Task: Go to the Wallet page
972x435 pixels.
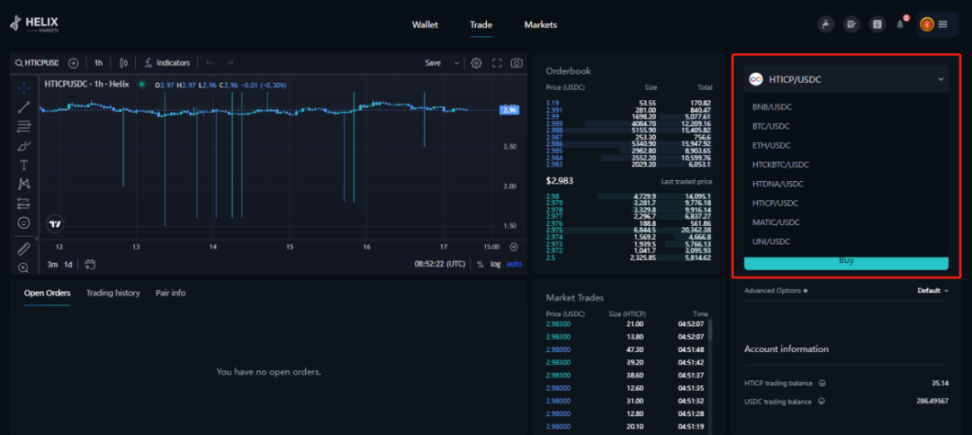Action: pos(425,25)
